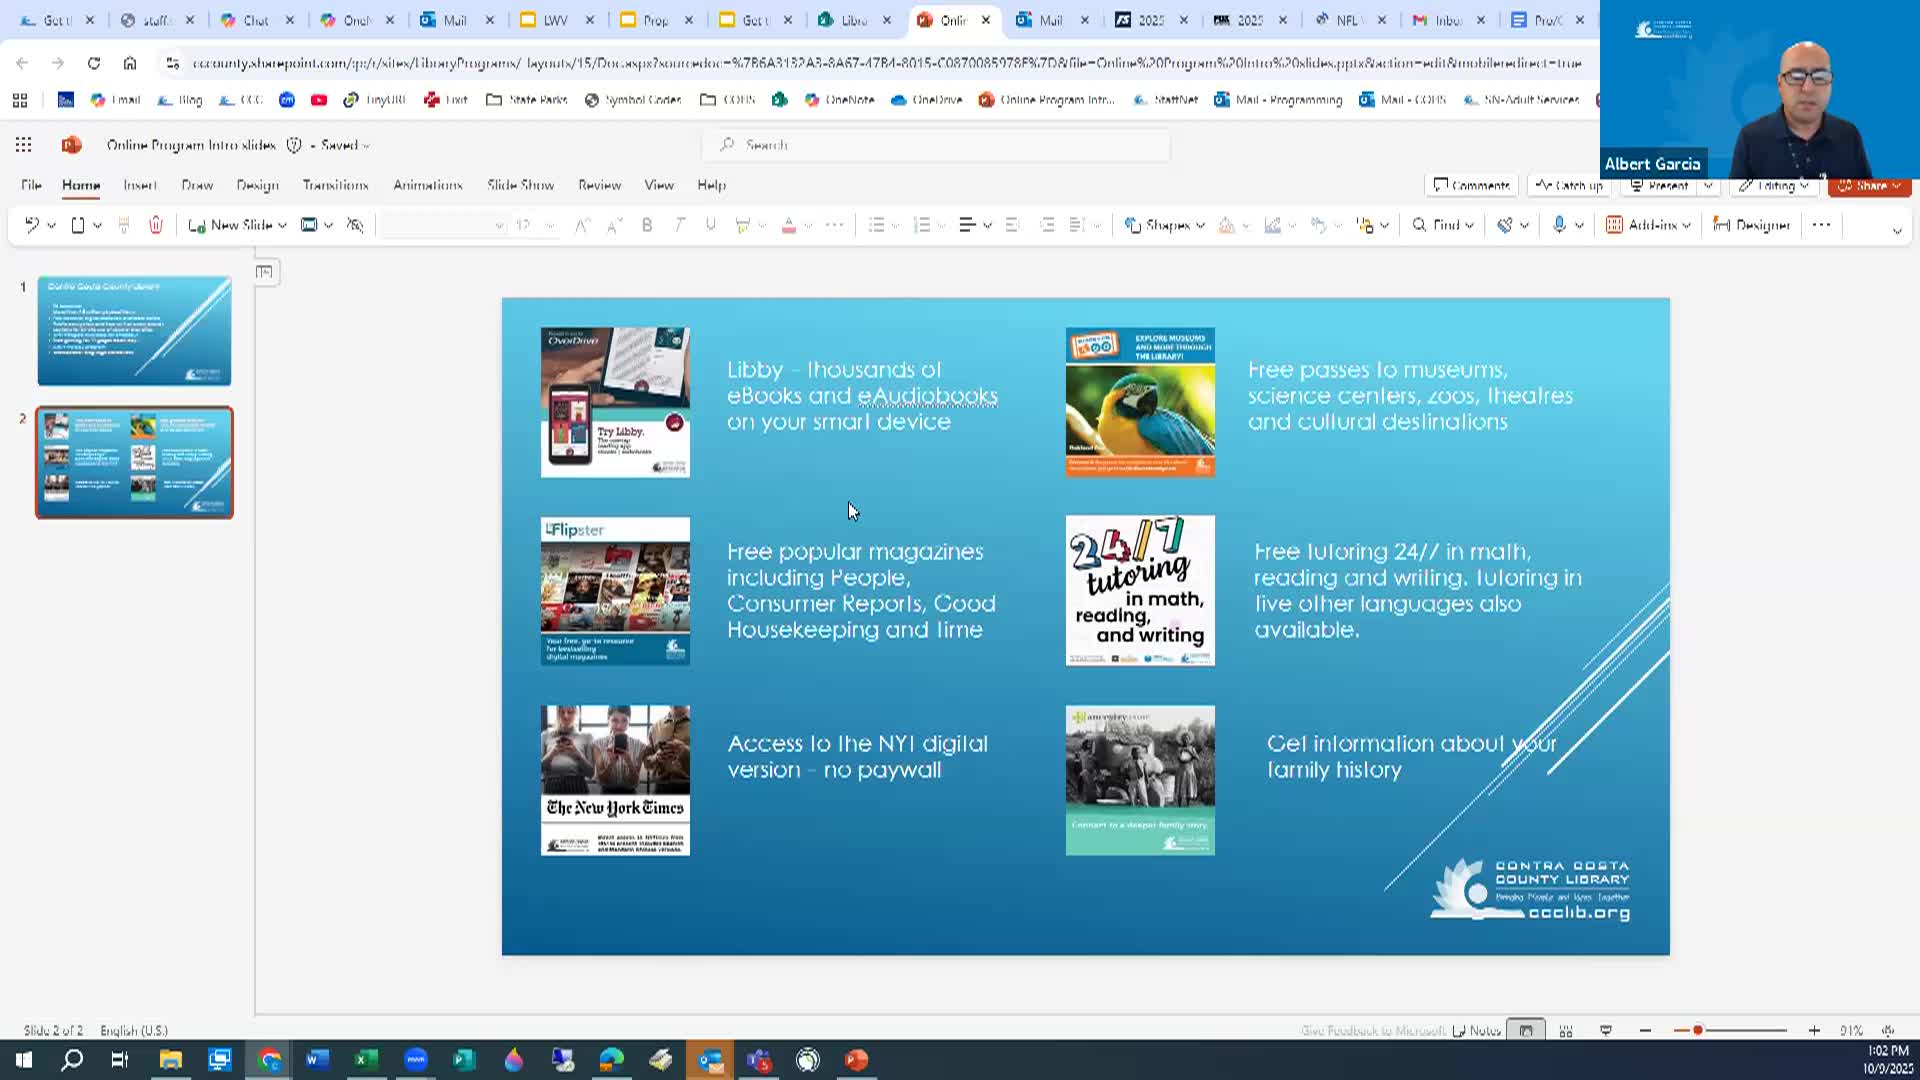Click the Share button
This screenshot has width=1920, height=1080.
point(1868,185)
